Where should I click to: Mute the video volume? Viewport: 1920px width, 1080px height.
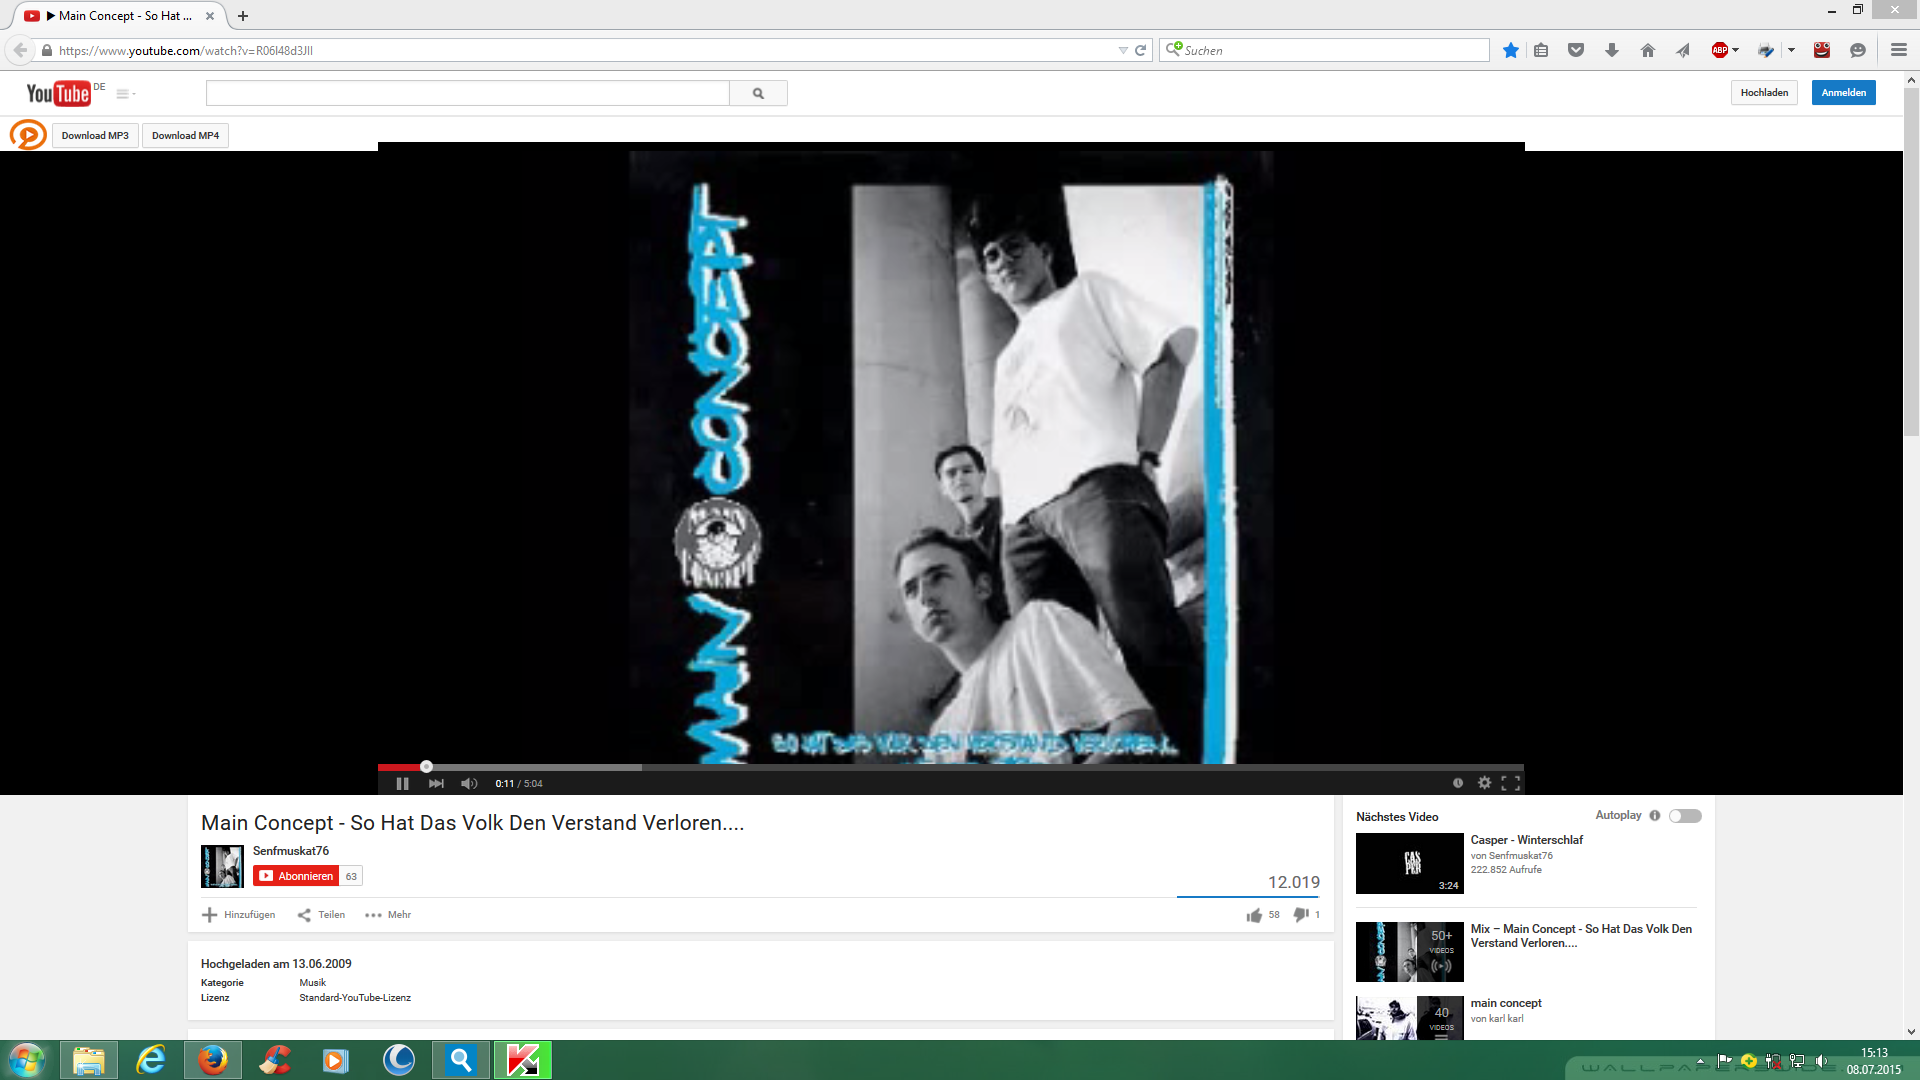[469, 783]
